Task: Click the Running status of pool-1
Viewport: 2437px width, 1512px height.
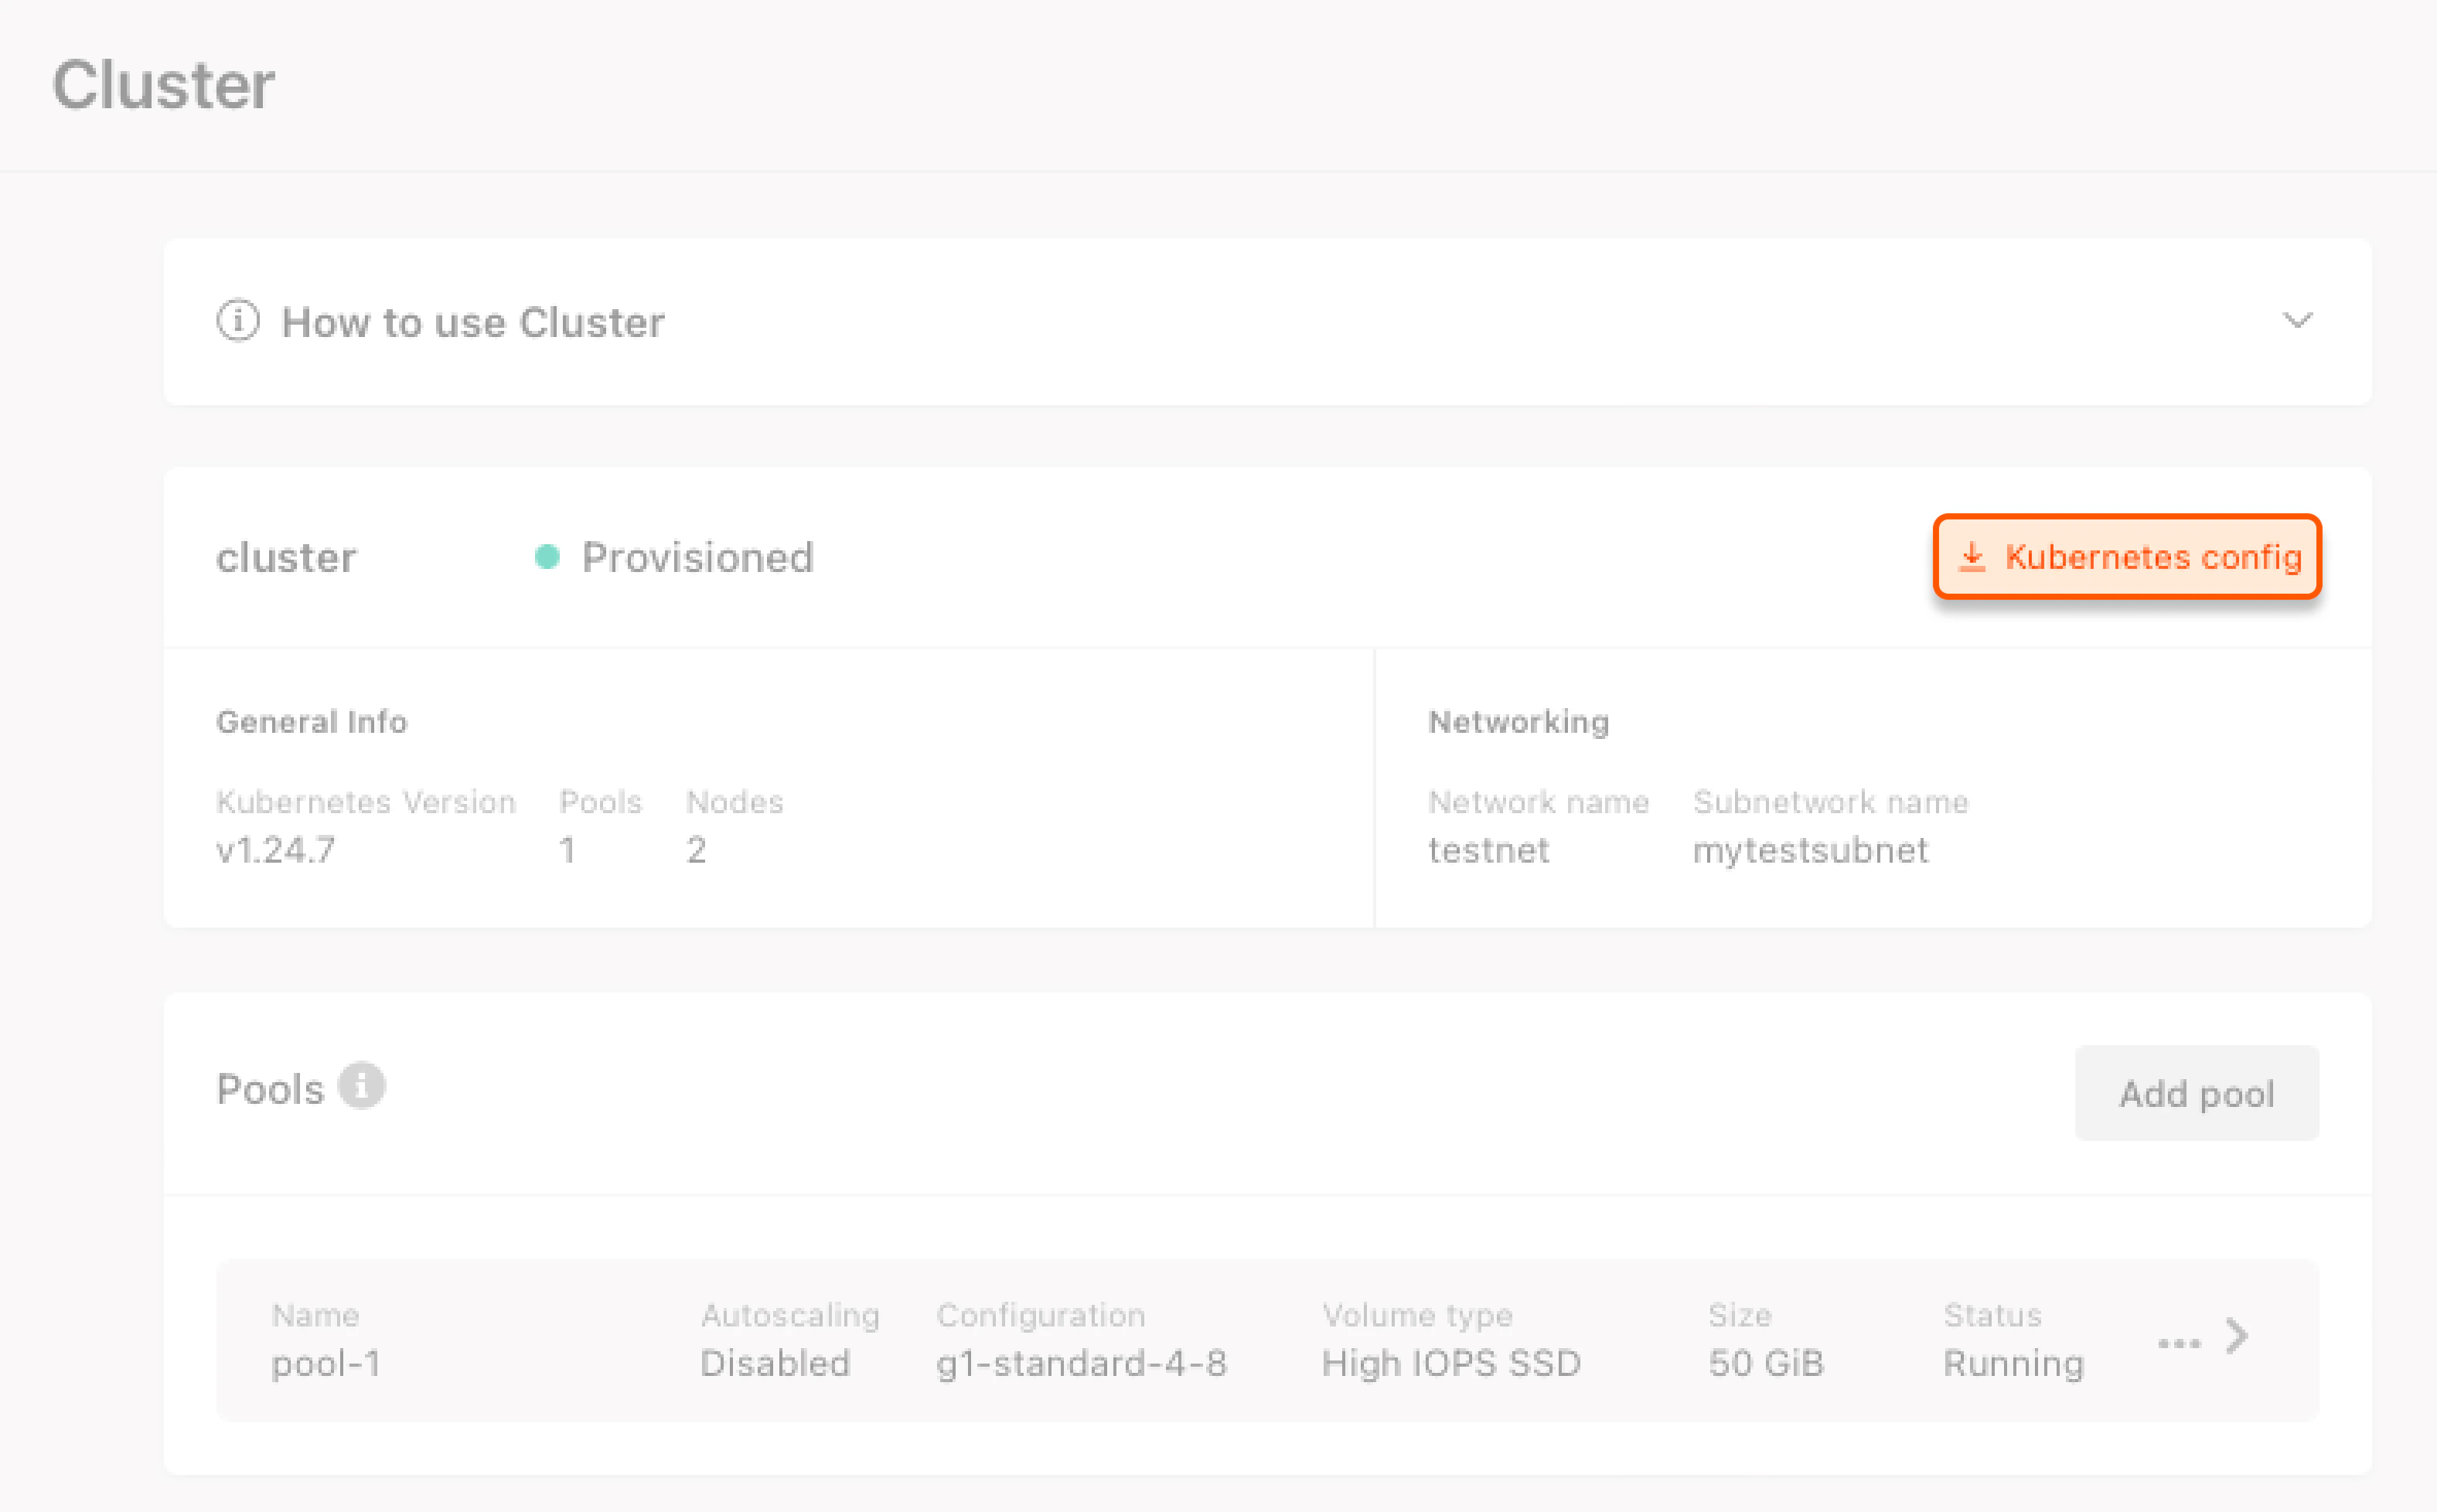Action: (2013, 1363)
